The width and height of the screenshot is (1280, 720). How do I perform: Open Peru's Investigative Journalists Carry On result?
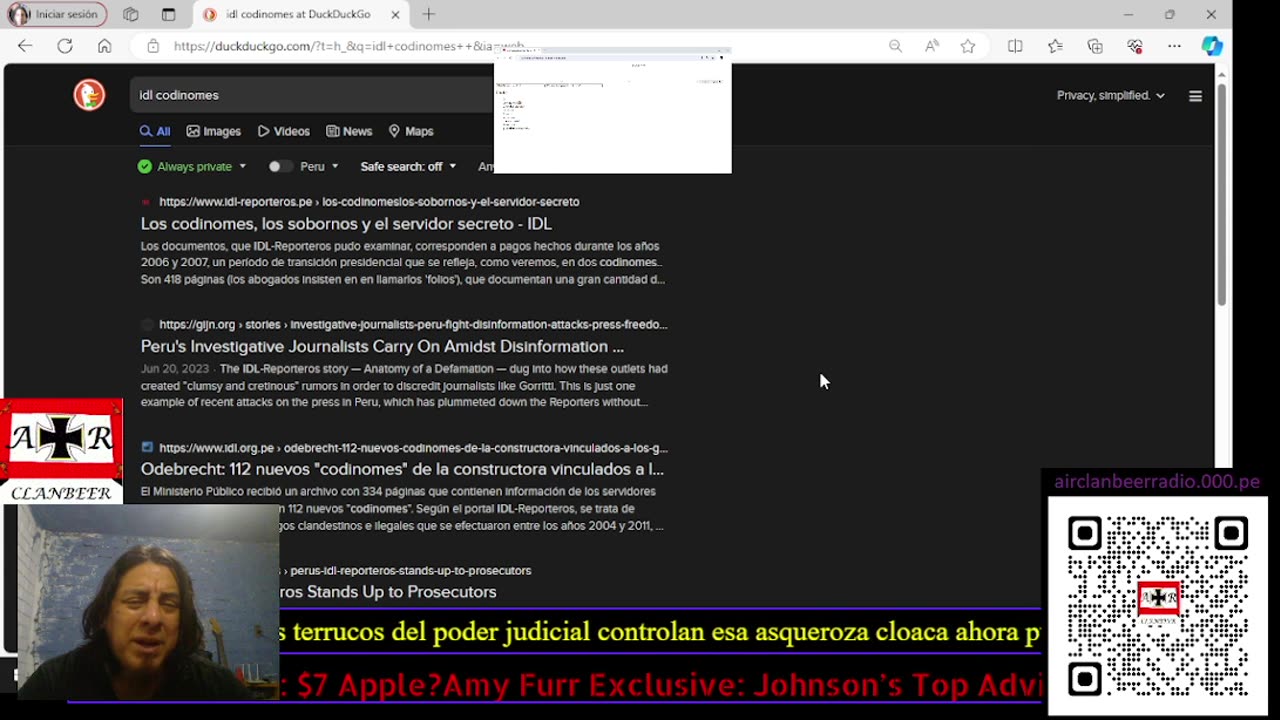[x=382, y=347]
